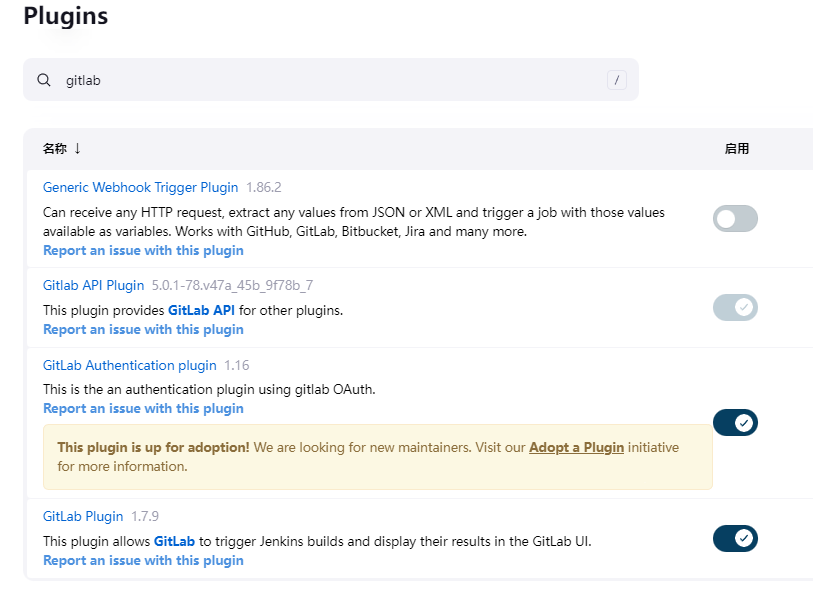Viewport: 813px width, 606px height.
Task: Open the GitLab Authentication plugin link
Action: 129,365
